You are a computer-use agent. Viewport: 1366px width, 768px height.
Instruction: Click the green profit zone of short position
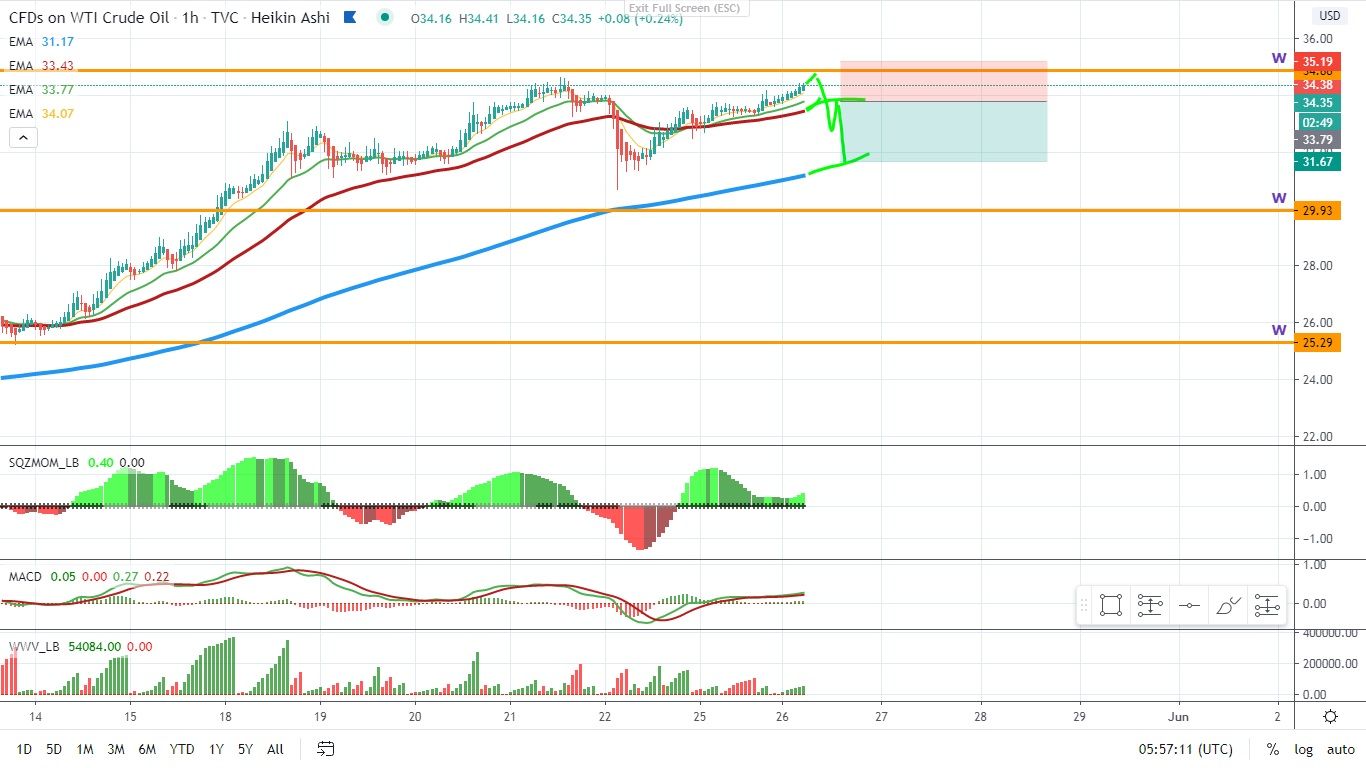point(943,131)
